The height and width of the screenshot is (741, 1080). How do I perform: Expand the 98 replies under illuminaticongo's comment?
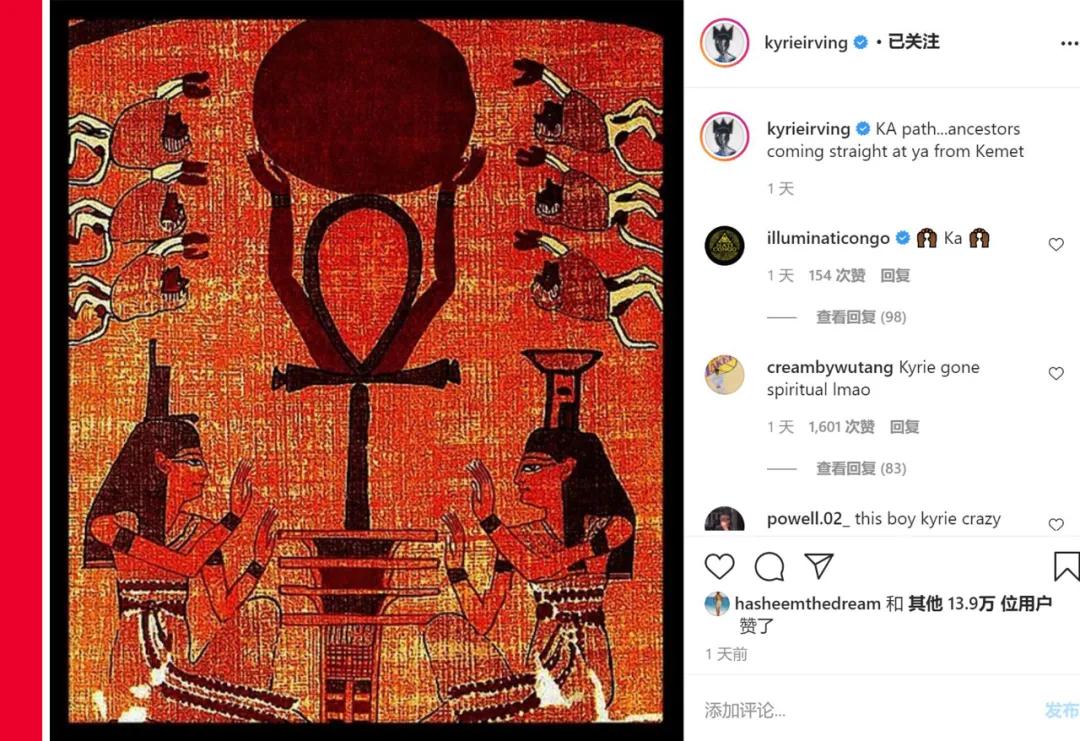(861, 317)
